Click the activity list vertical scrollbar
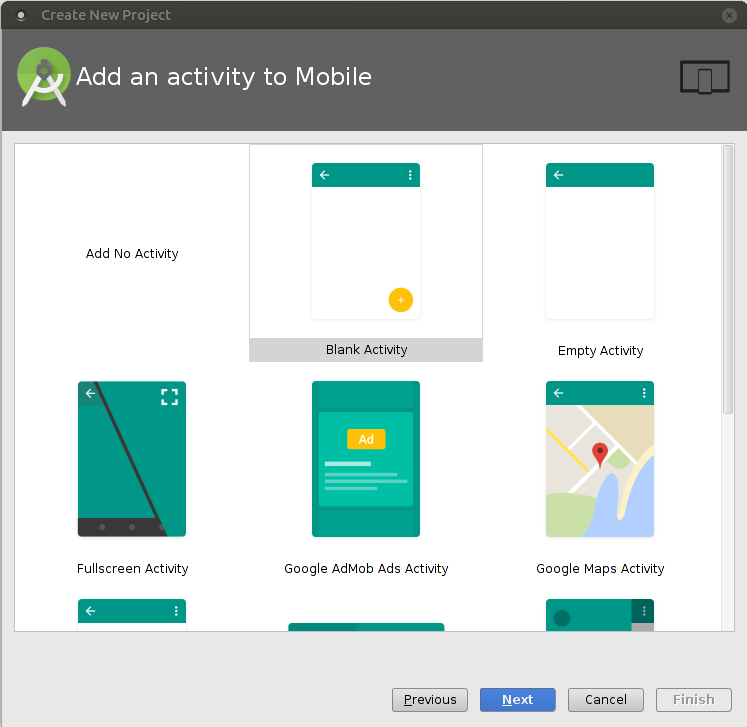Viewport: 747px width, 727px height. [727, 280]
